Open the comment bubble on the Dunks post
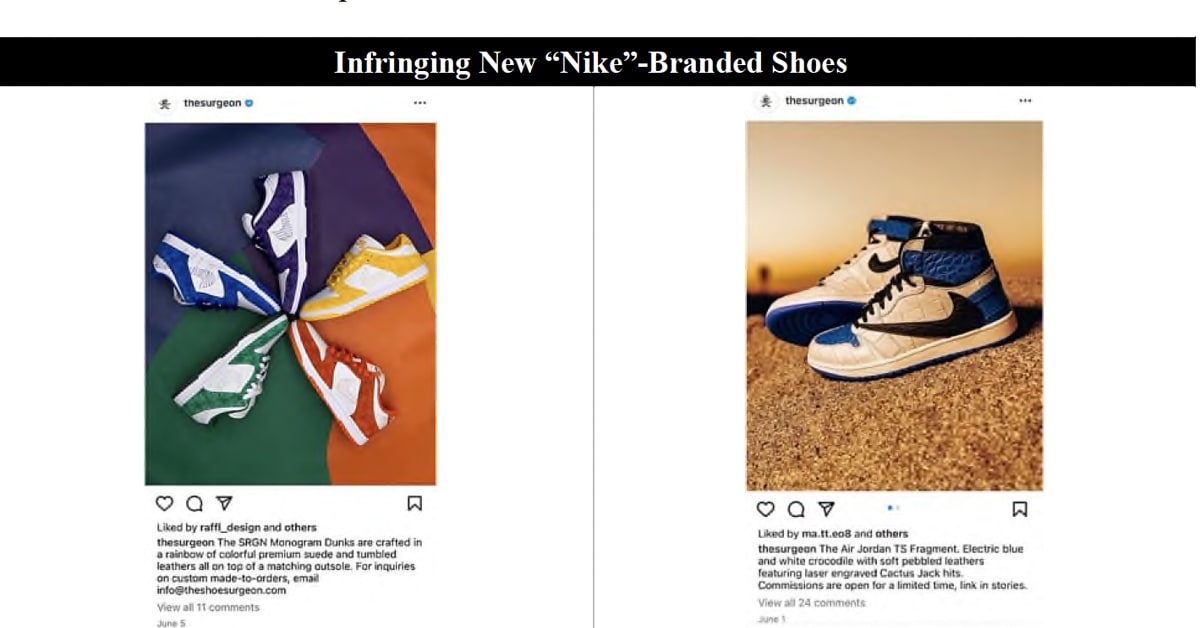The height and width of the screenshot is (628, 1200). pyautogui.click(x=194, y=504)
